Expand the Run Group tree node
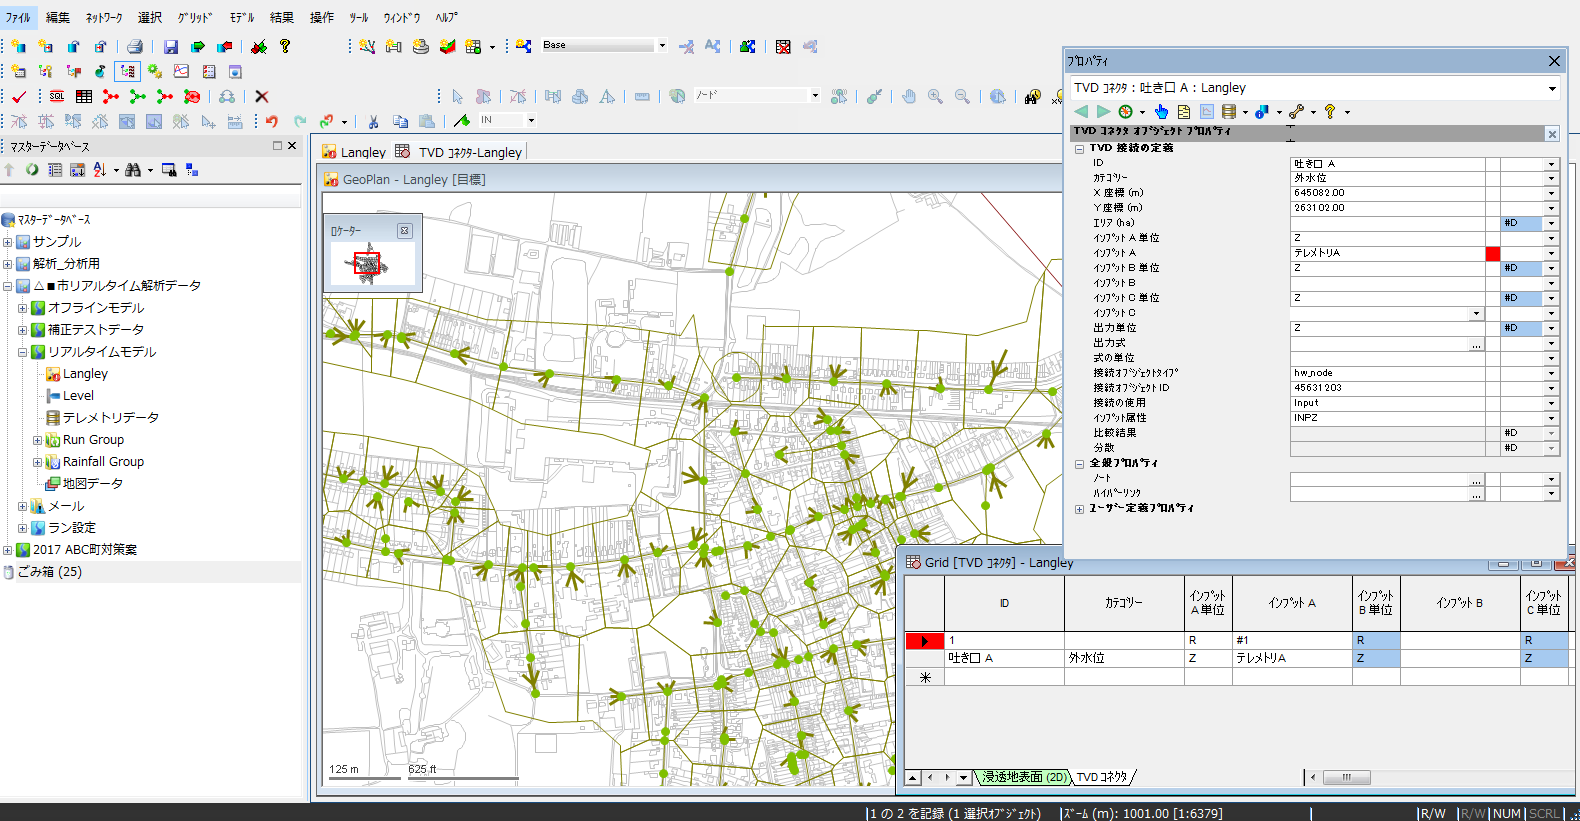The width and height of the screenshot is (1580, 821). [37, 440]
